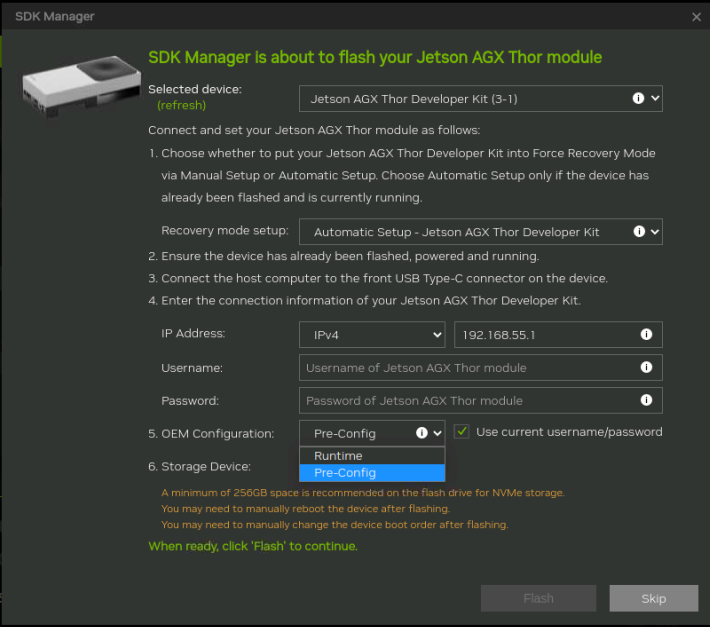
Task: Click the 'Recovery mode setup:' label
Action: [225, 230]
